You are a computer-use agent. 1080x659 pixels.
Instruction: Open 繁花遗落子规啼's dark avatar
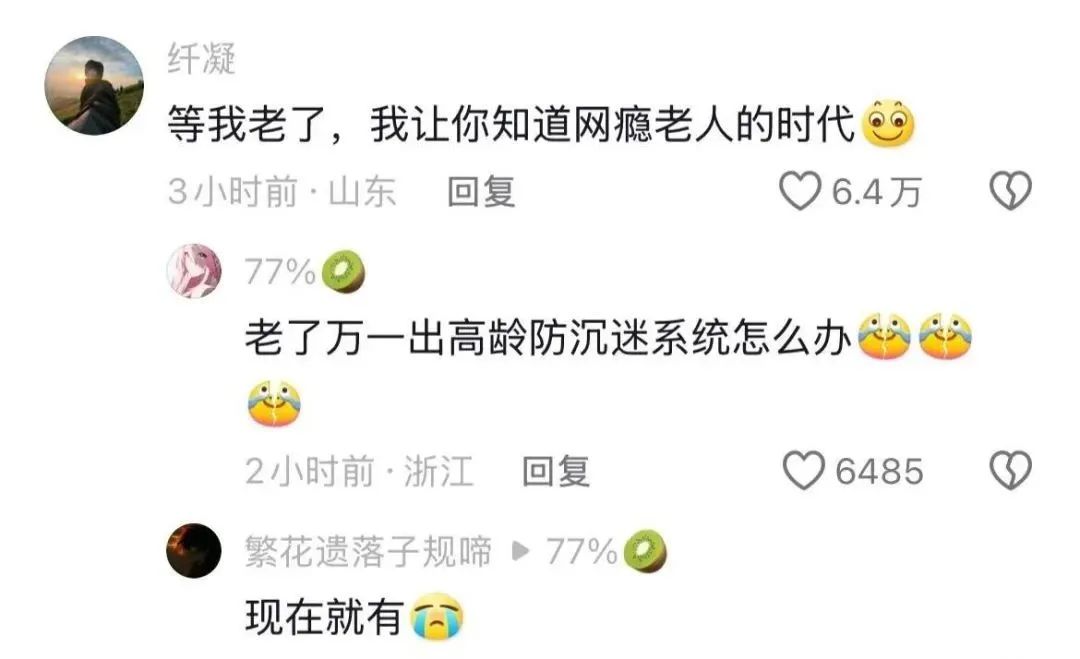(x=194, y=550)
